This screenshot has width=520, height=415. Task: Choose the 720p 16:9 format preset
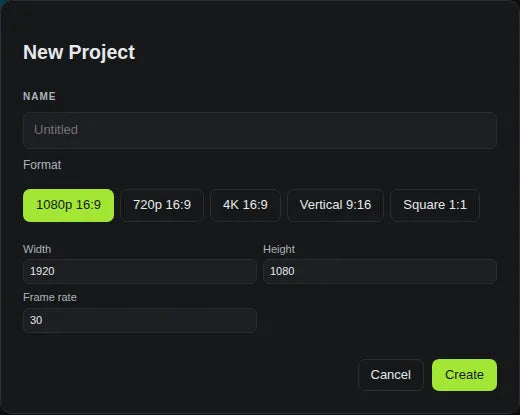point(162,205)
